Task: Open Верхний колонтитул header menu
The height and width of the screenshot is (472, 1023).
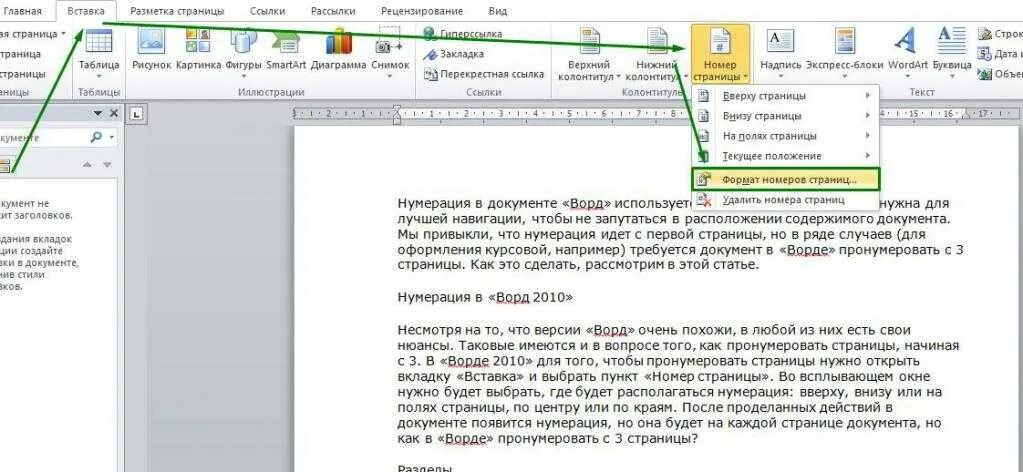Action: [x=590, y=55]
